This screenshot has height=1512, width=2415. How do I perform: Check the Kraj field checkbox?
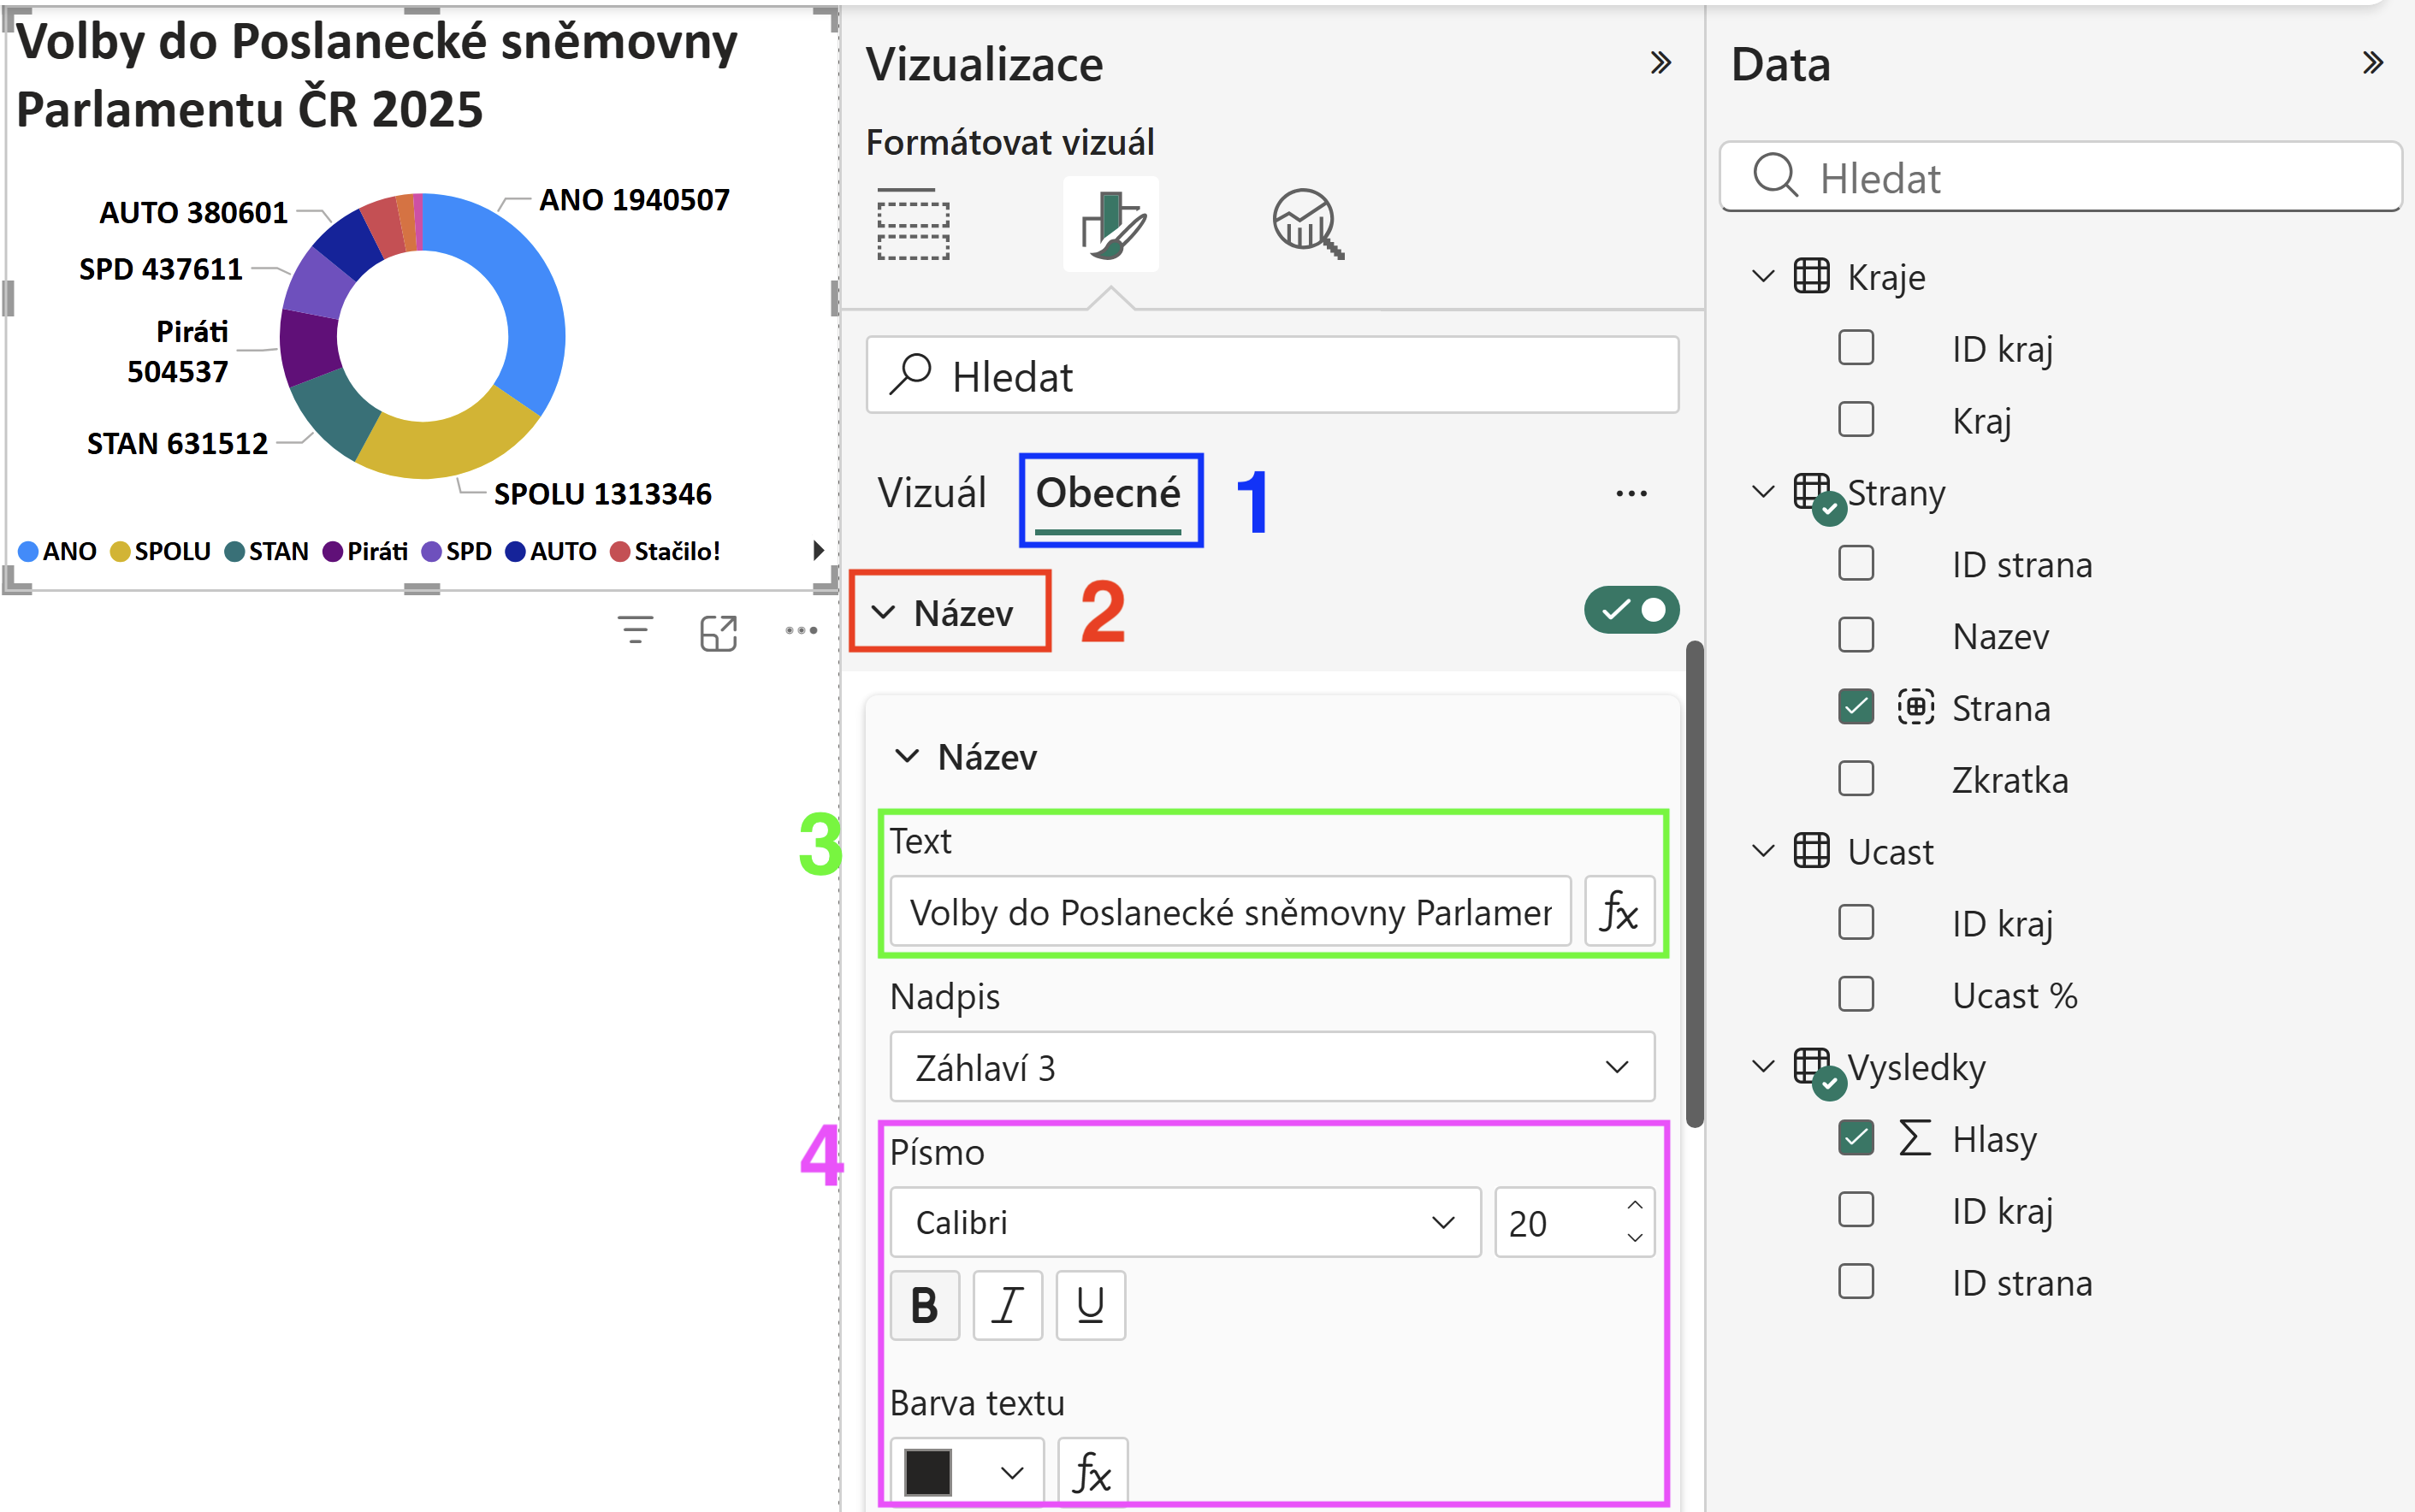(x=1856, y=420)
